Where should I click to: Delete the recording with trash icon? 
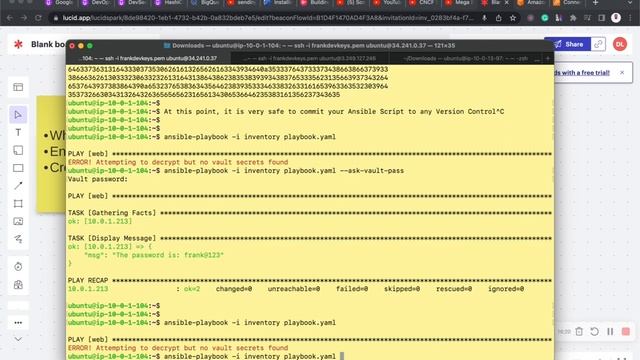579,331
